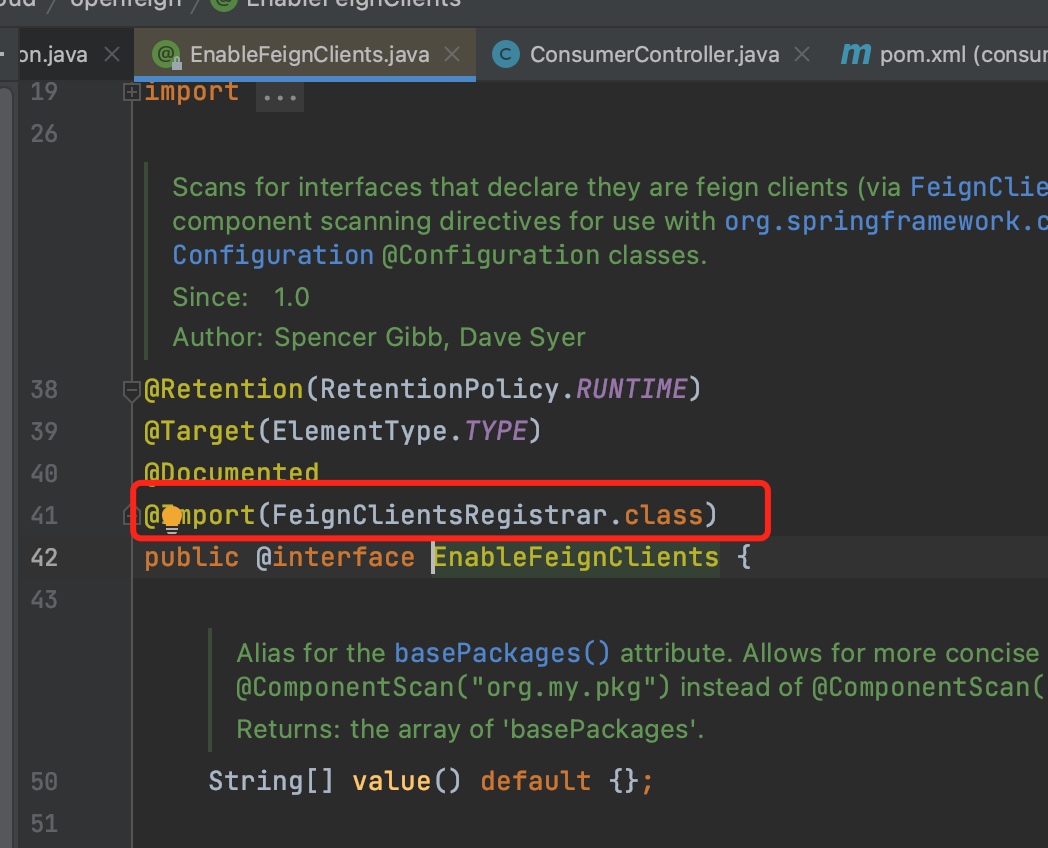The image size is (1048, 848).
Task: Click the folded import ellipsis placeholder
Action: click(x=280, y=98)
